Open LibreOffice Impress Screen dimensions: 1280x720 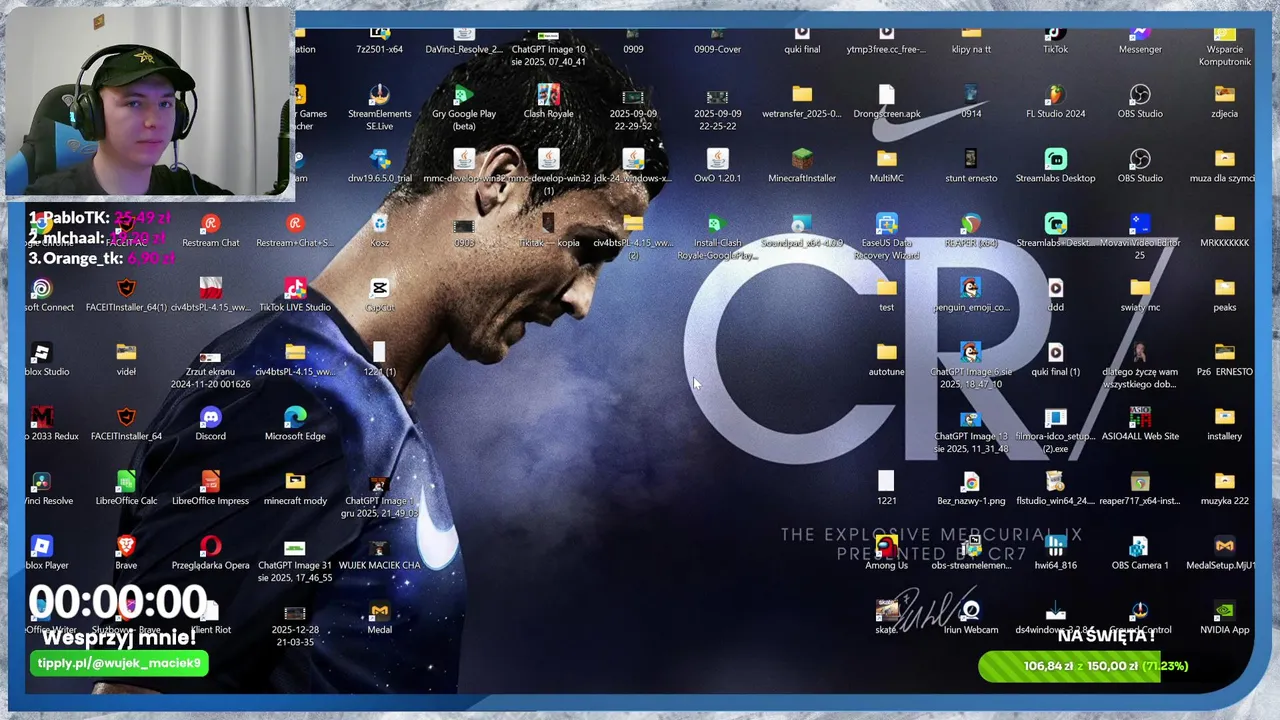pos(210,488)
